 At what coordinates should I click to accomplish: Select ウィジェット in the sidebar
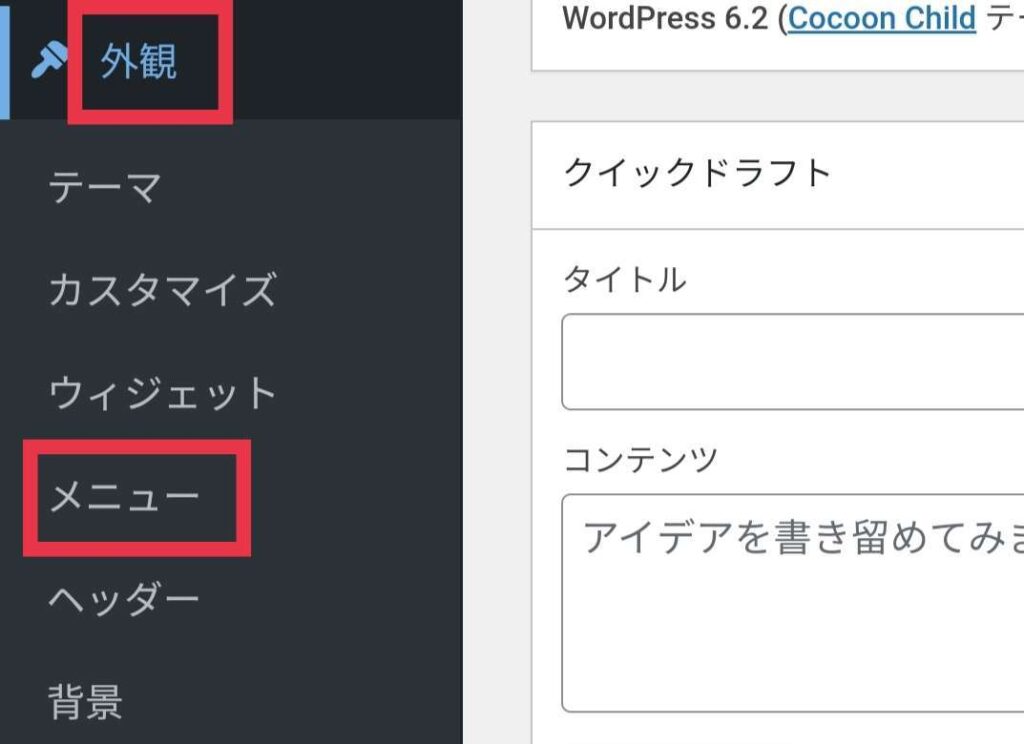point(163,393)
